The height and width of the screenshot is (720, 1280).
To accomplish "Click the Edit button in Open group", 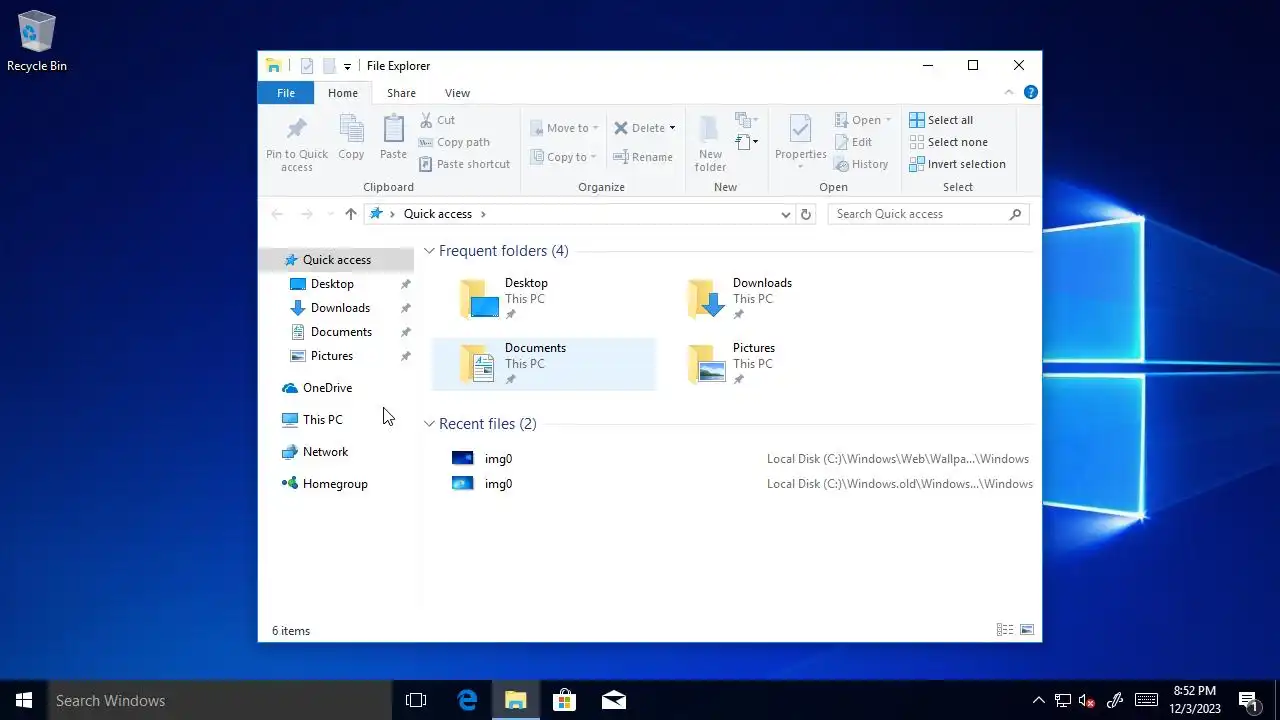I will [x=853, y=142].
